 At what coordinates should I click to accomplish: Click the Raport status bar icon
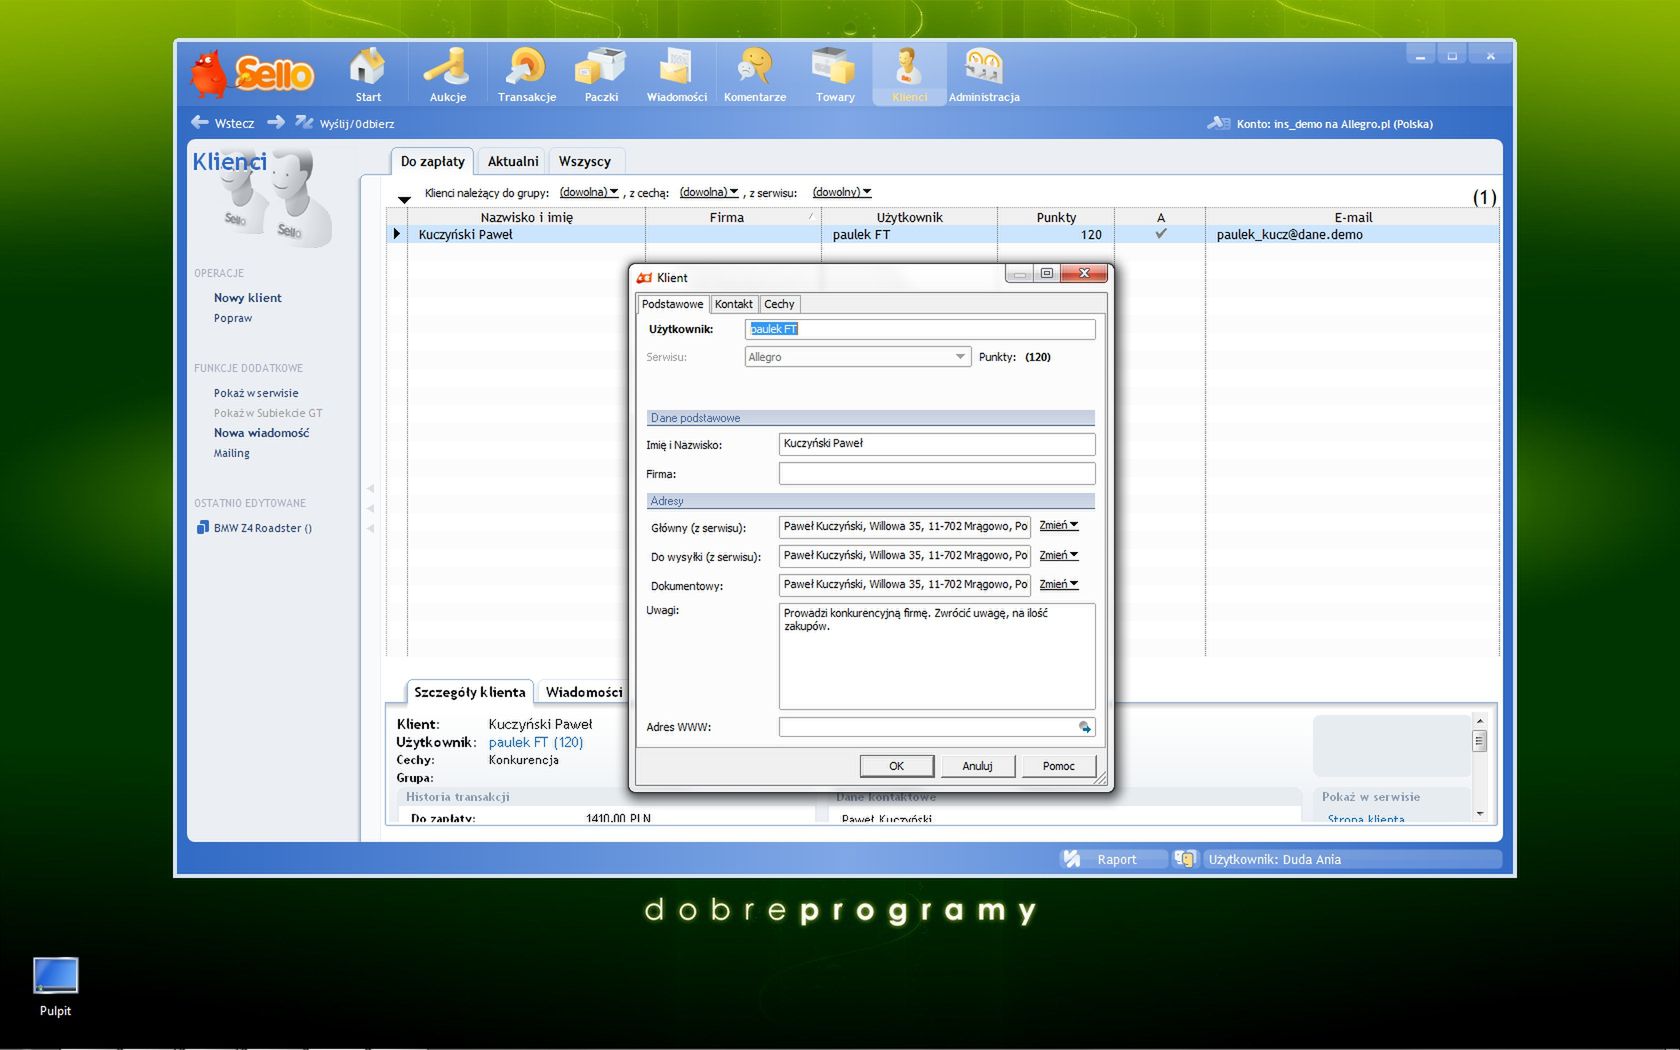[x=1072, y=859]
